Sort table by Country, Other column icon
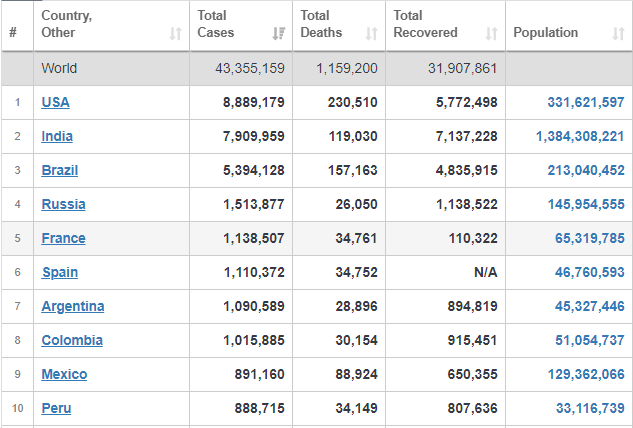 [x=175, y=34]
